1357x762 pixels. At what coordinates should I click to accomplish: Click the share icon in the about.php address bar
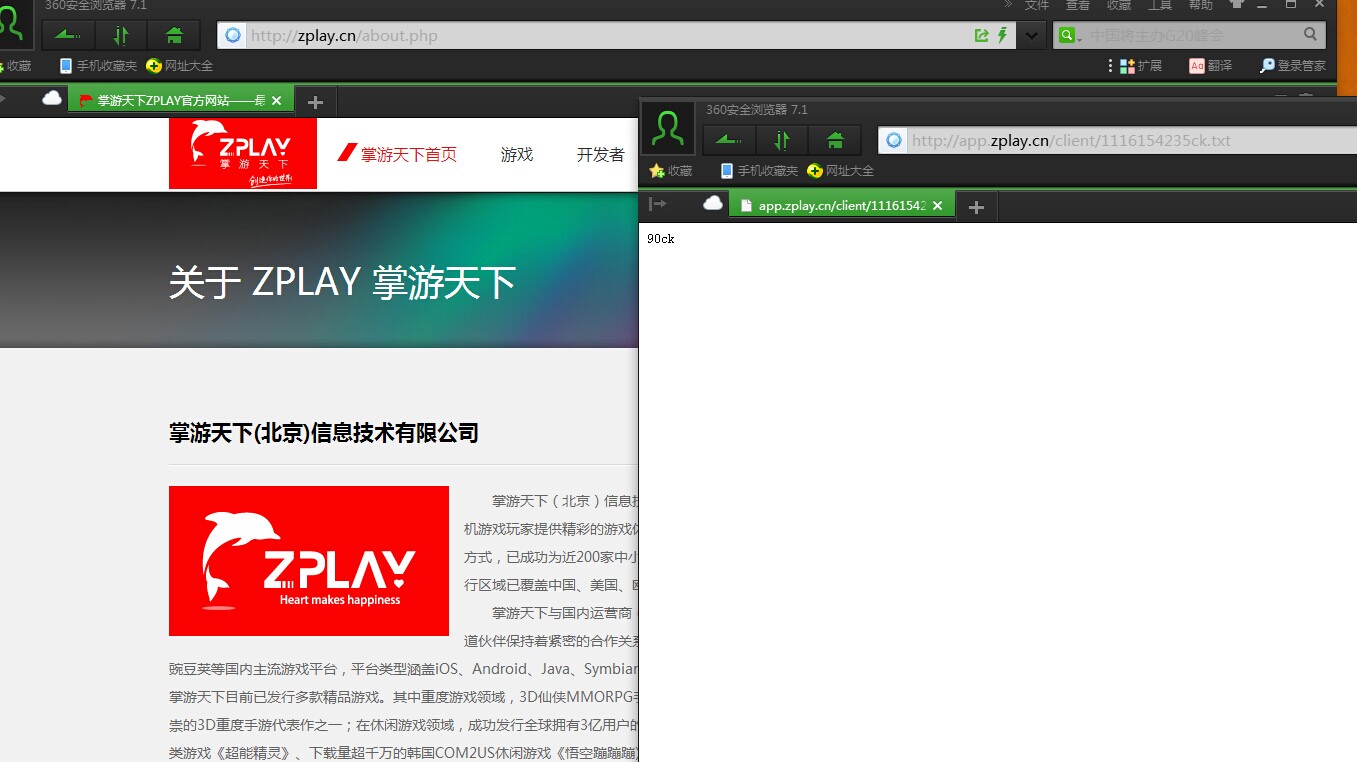[981, 36]
